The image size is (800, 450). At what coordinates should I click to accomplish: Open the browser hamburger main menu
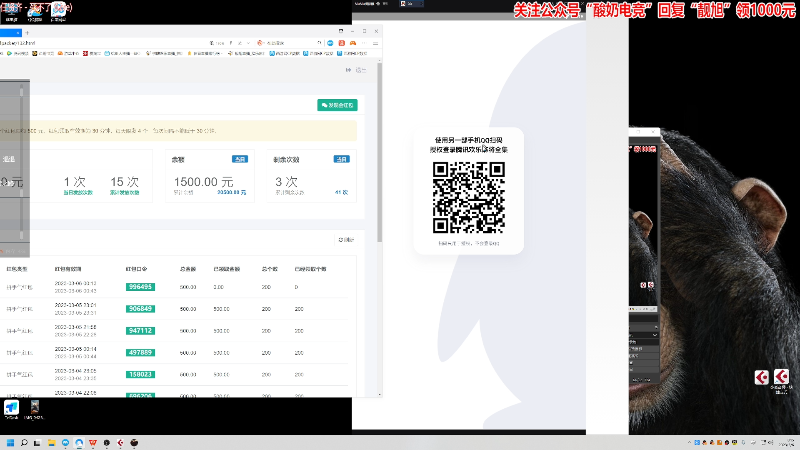point(376,43)
